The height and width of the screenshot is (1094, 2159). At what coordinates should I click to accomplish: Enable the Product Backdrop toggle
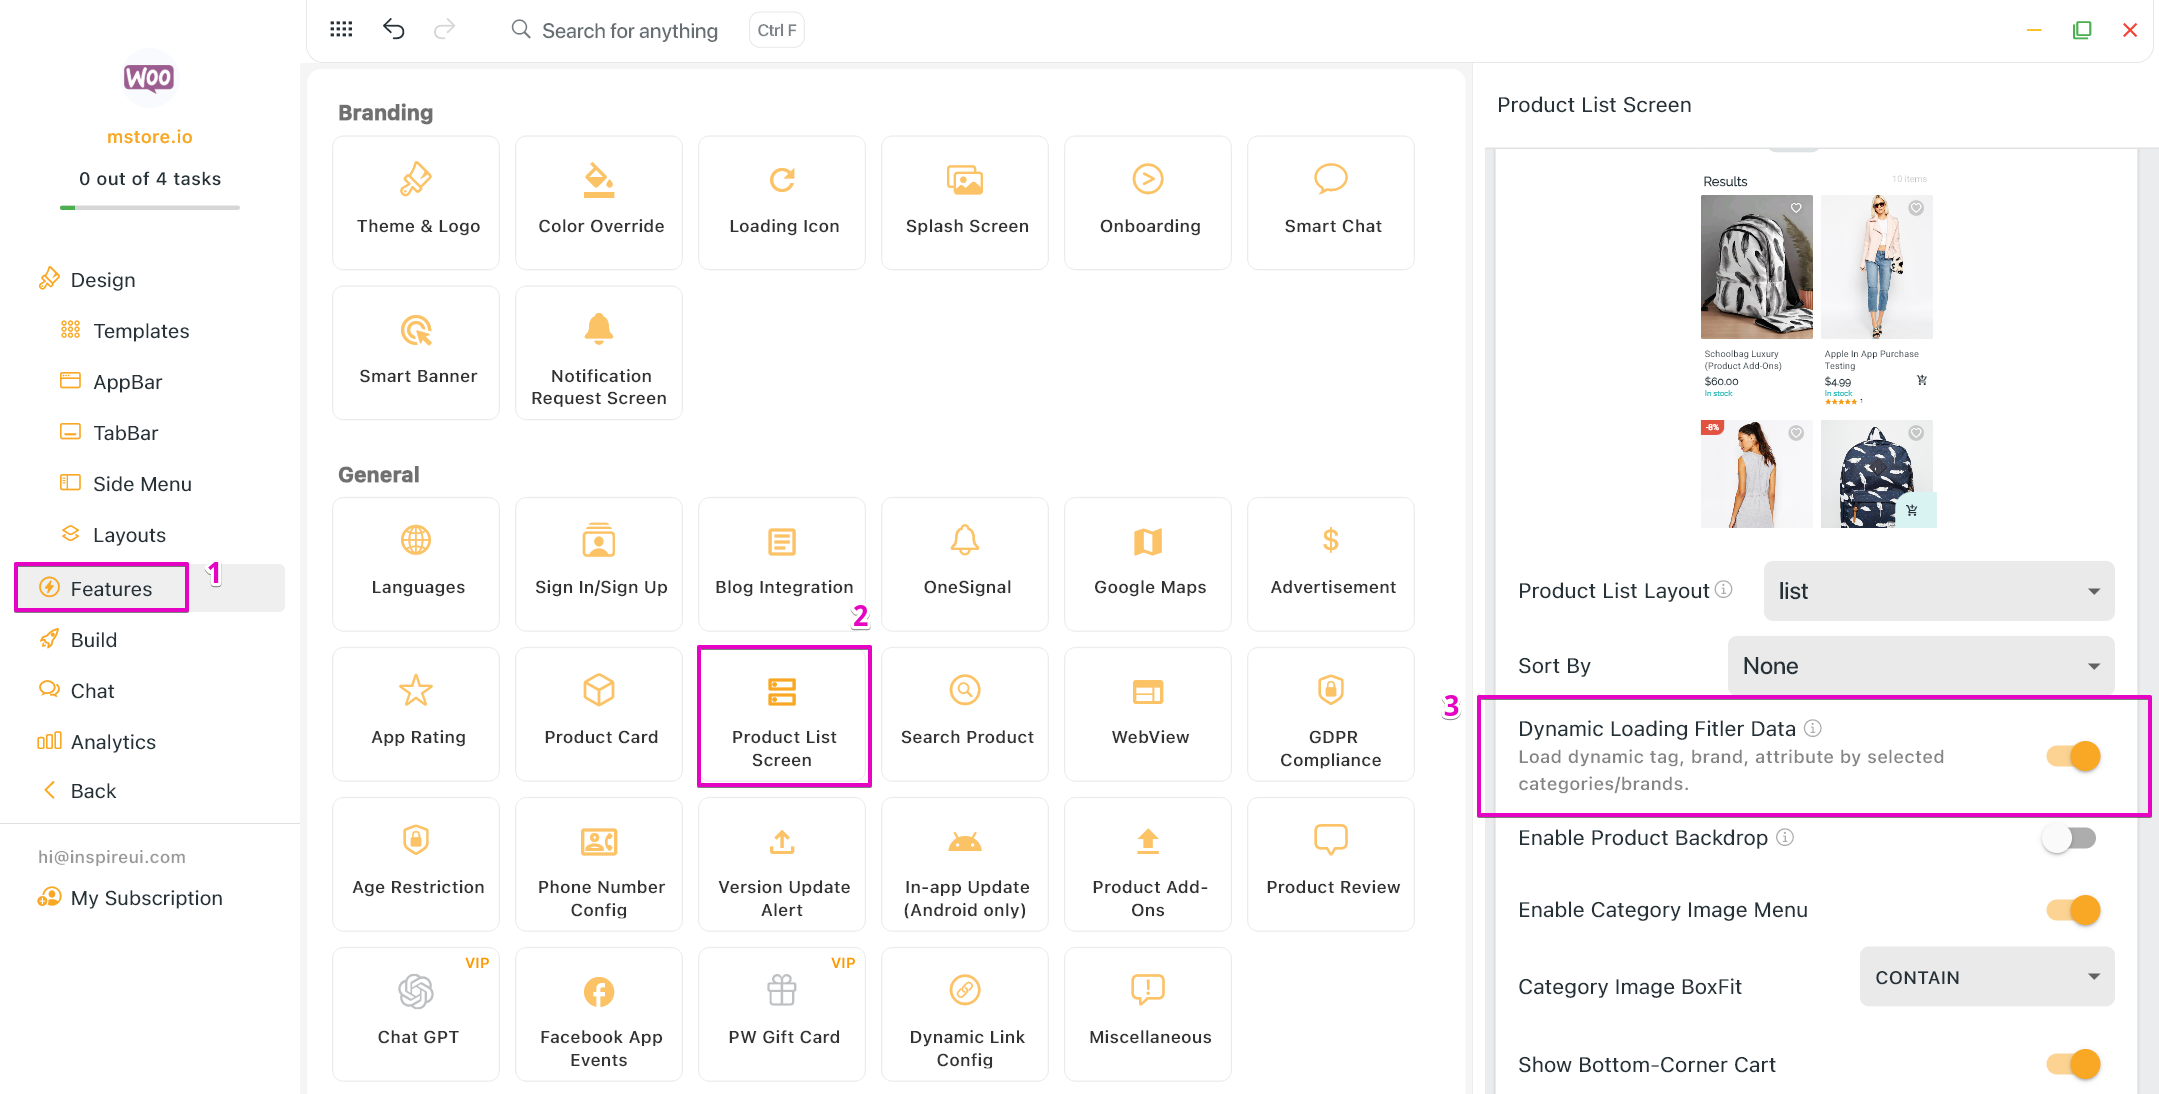[x=2069, y=838]
